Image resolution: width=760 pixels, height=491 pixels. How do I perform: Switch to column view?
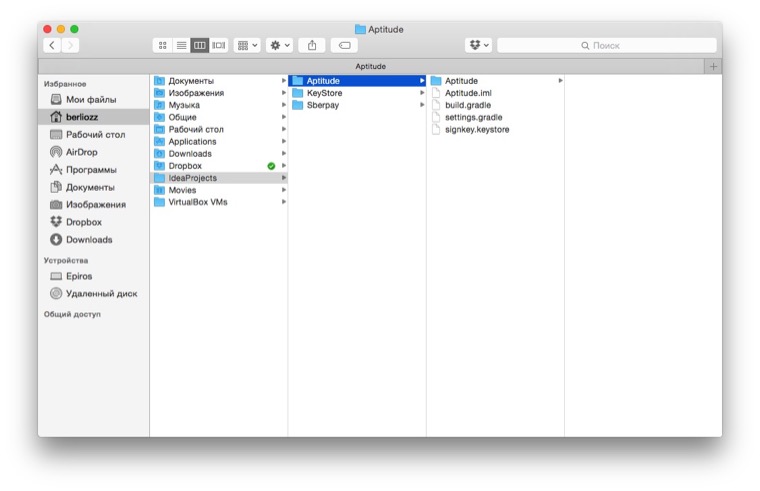[x=200, y=45]
